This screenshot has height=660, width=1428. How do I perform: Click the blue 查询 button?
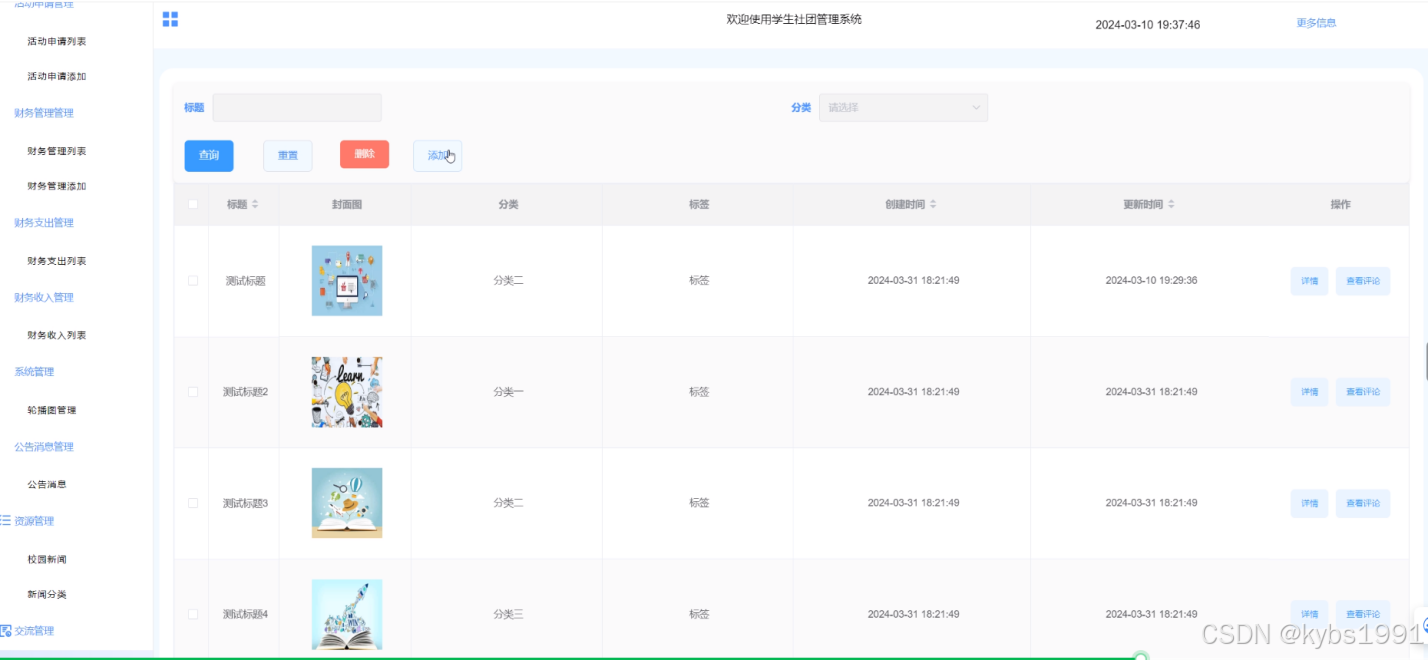coord(209,156)
